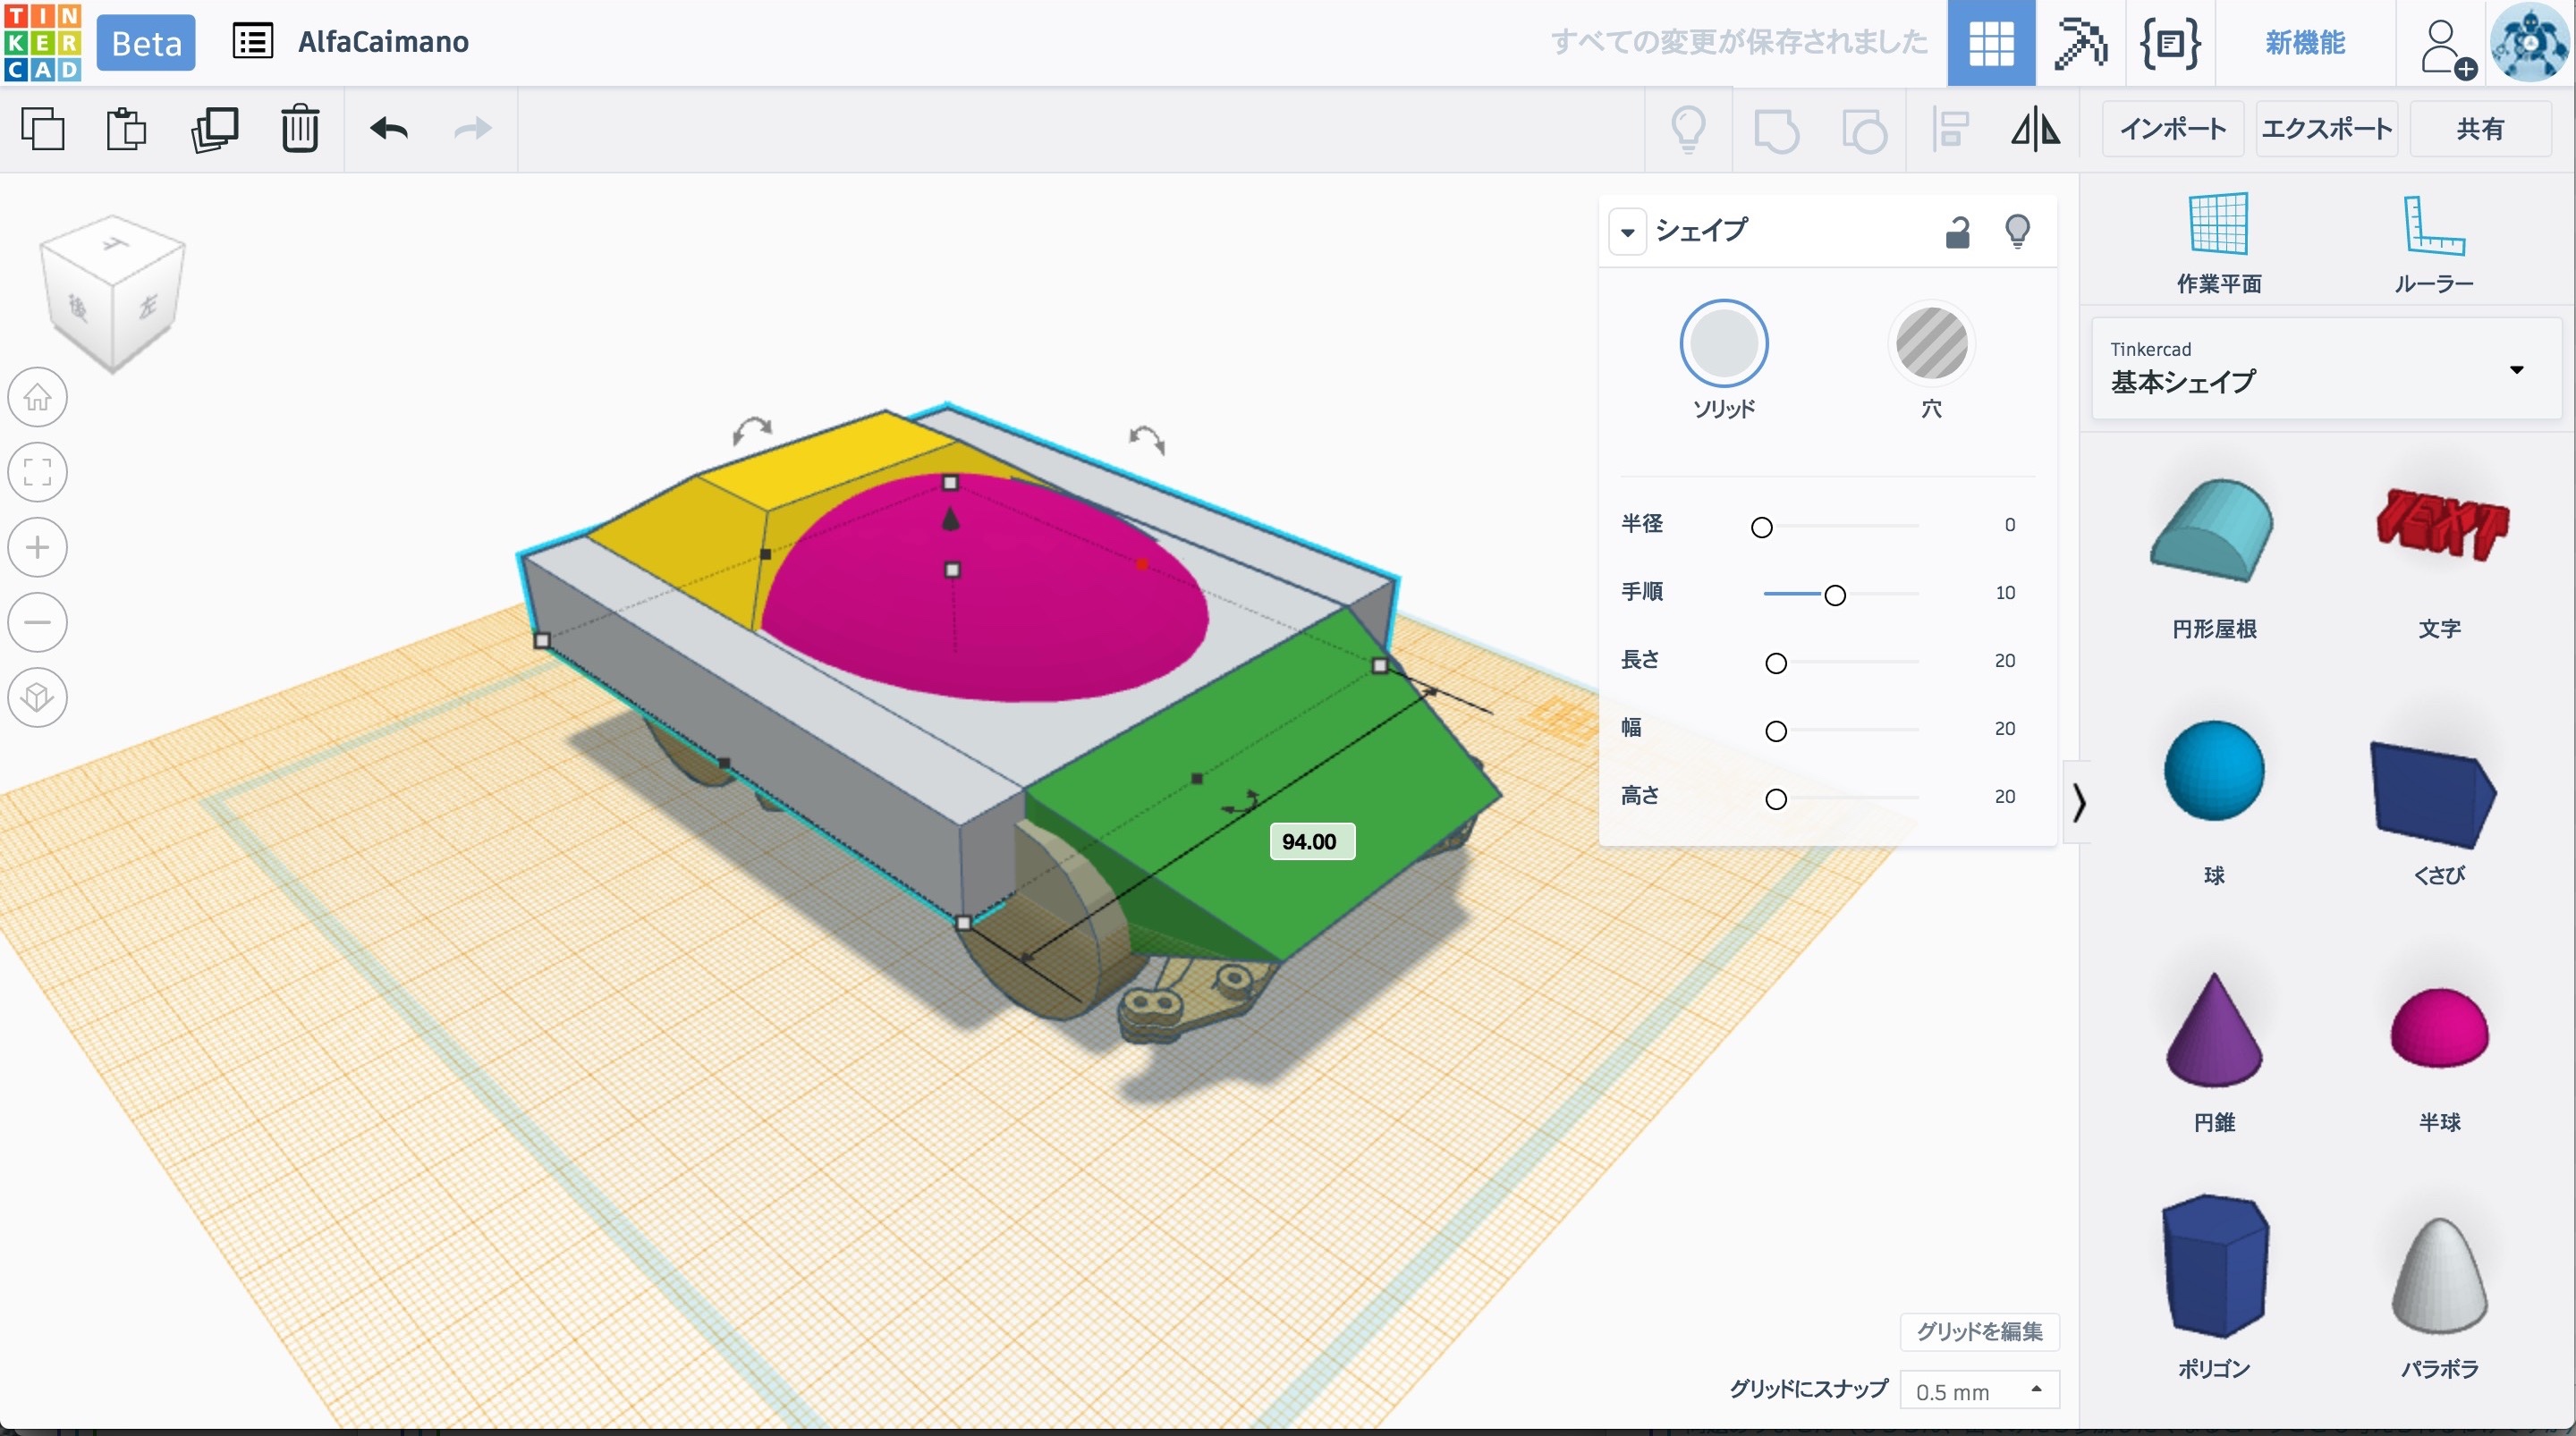The width and height of the screenshot is (2576, 1436).
Task: Open the snap grid 0.5 mm dropdown
Action: (1979, 1390)
